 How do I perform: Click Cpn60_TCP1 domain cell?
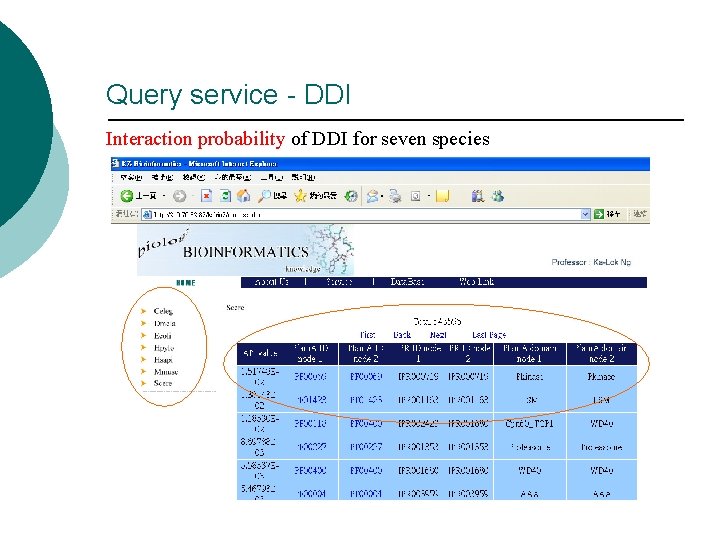pos(529,423)
